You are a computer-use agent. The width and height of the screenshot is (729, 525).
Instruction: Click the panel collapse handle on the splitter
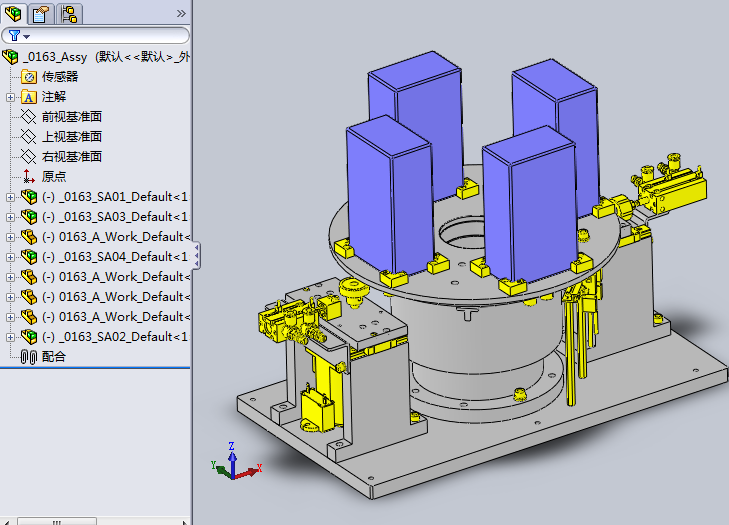tap(197, 255)
